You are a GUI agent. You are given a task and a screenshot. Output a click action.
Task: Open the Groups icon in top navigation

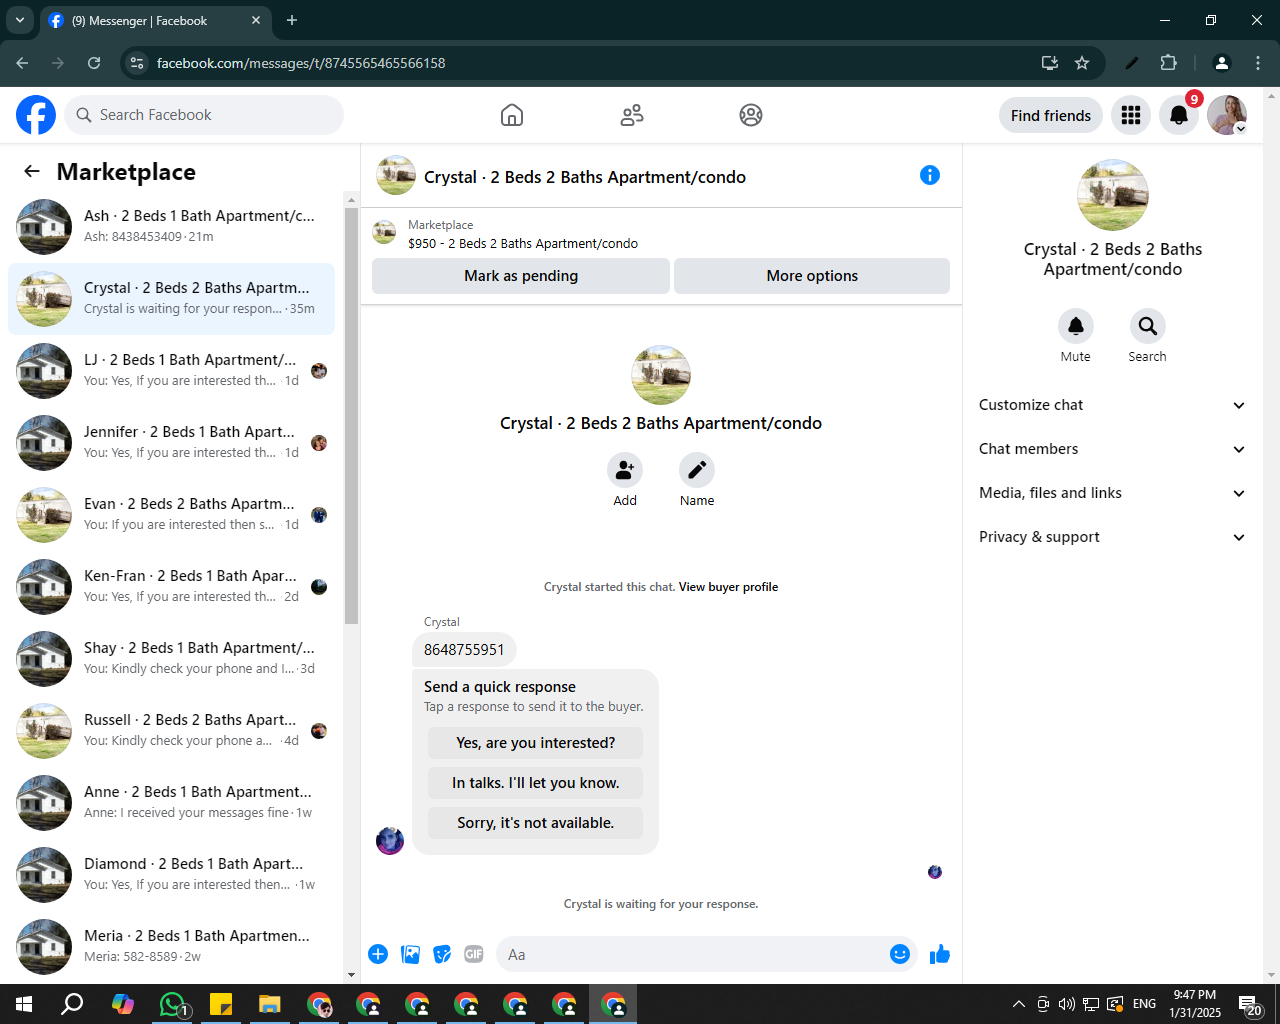tap(751, 115)
